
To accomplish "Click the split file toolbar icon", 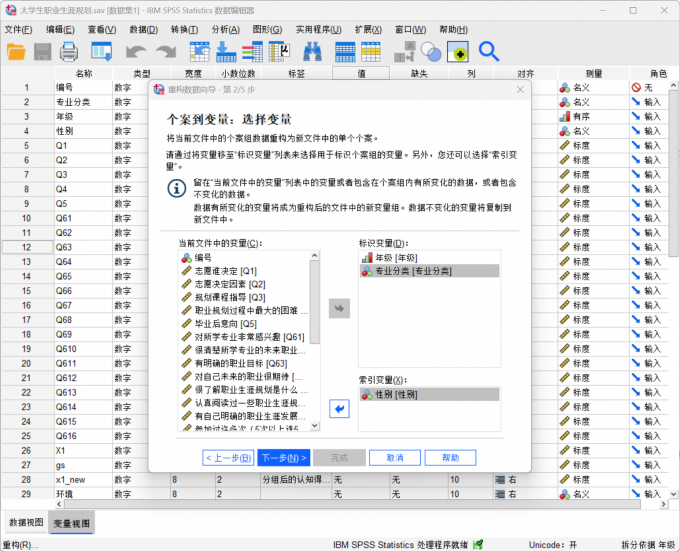I will pyautogui.click(x=405, y=52).
